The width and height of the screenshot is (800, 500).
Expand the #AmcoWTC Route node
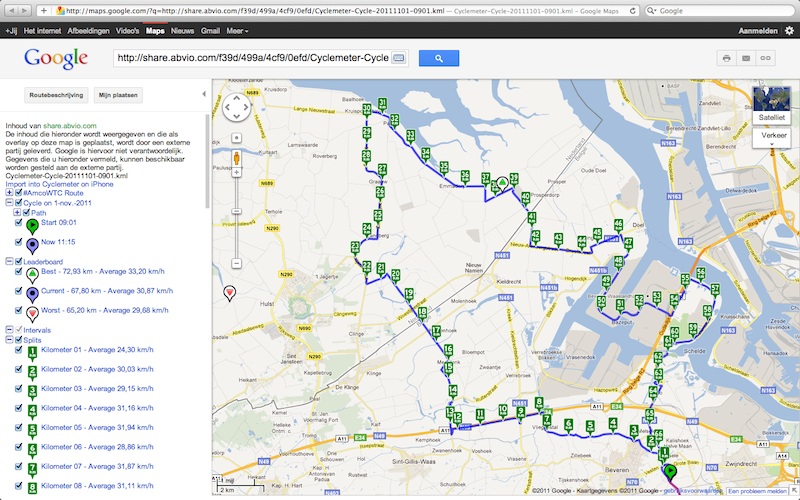click(x=9, y=193)
